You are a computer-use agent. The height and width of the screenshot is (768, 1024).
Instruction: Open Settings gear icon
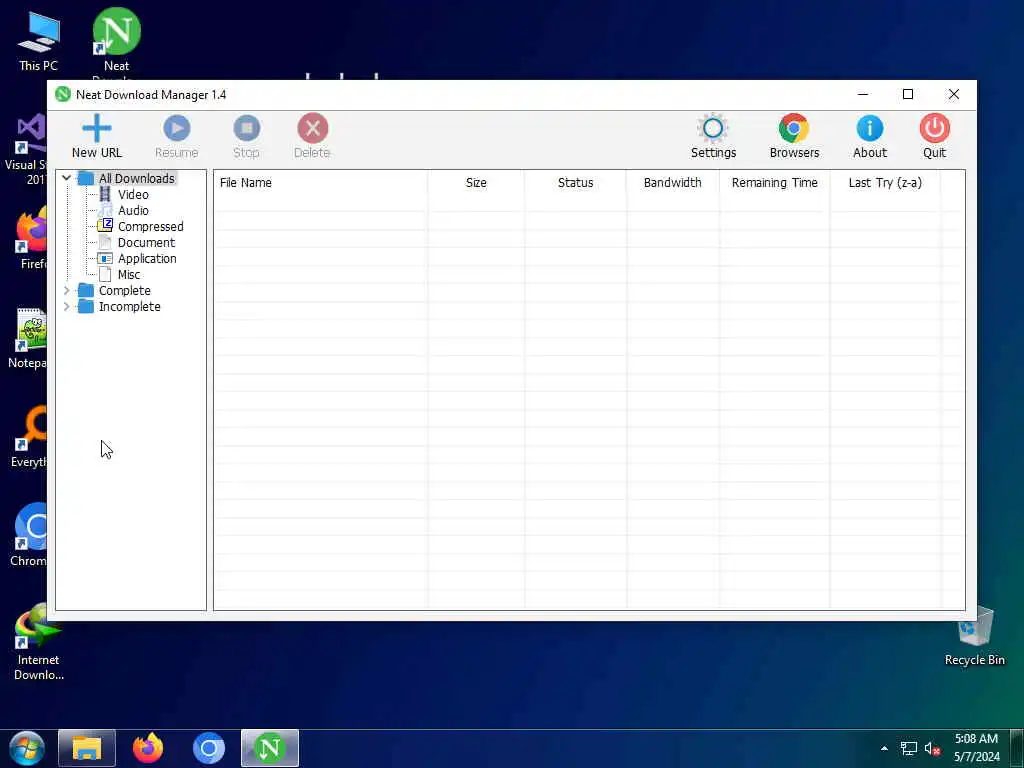(713, 128)
